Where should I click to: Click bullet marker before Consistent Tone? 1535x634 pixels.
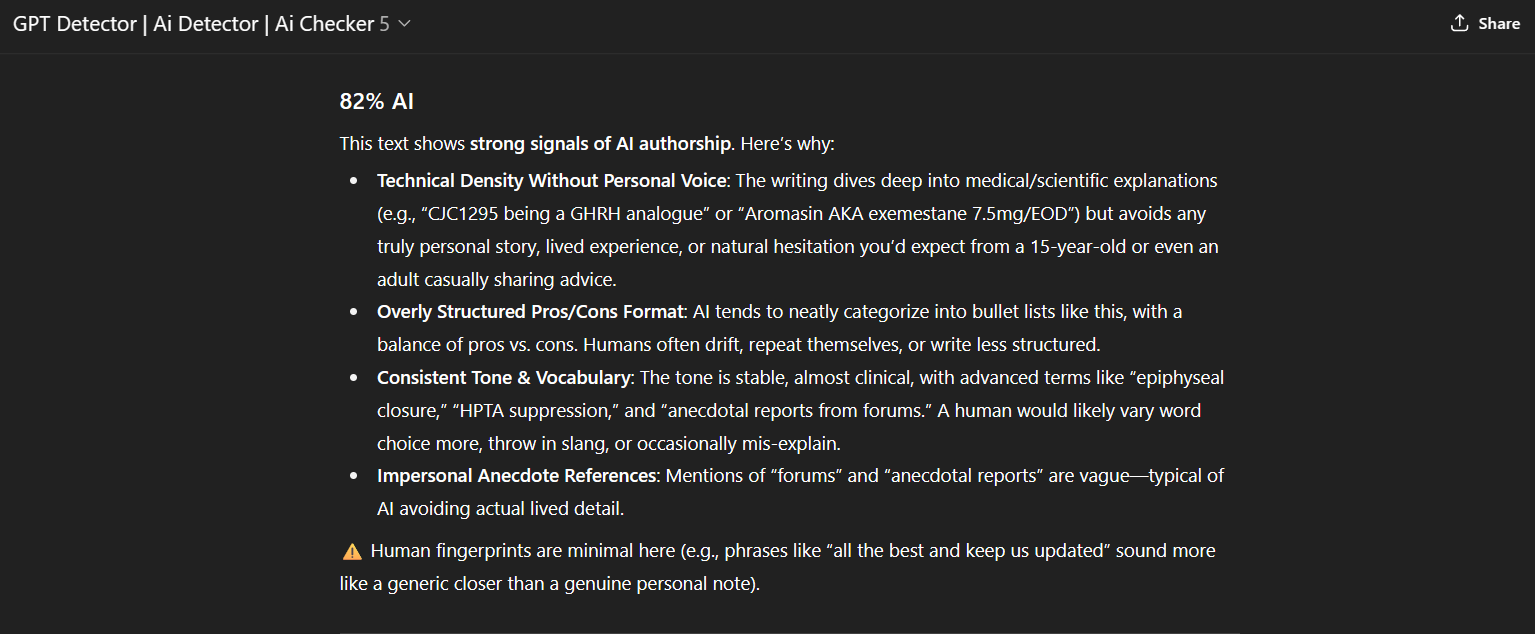pos(353,379)
